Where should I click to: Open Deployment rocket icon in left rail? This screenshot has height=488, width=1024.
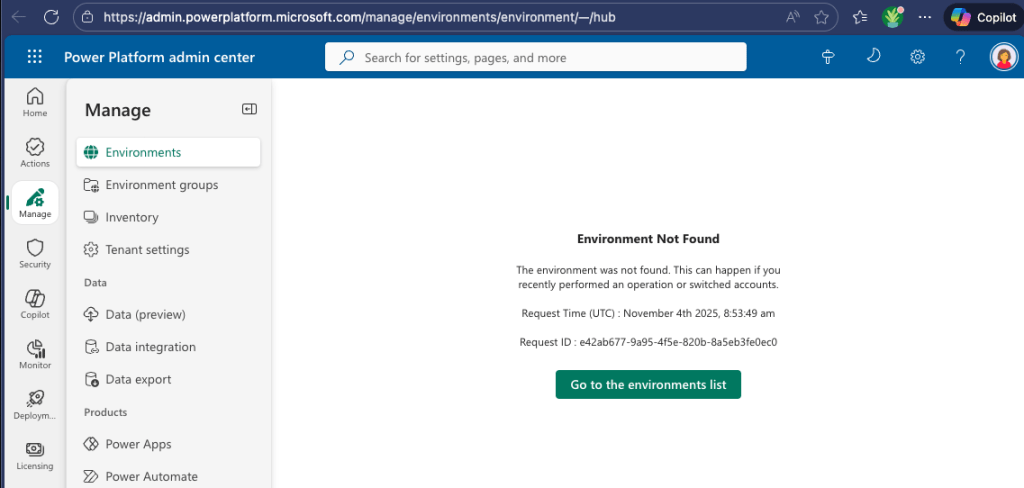tap(35, 404)
